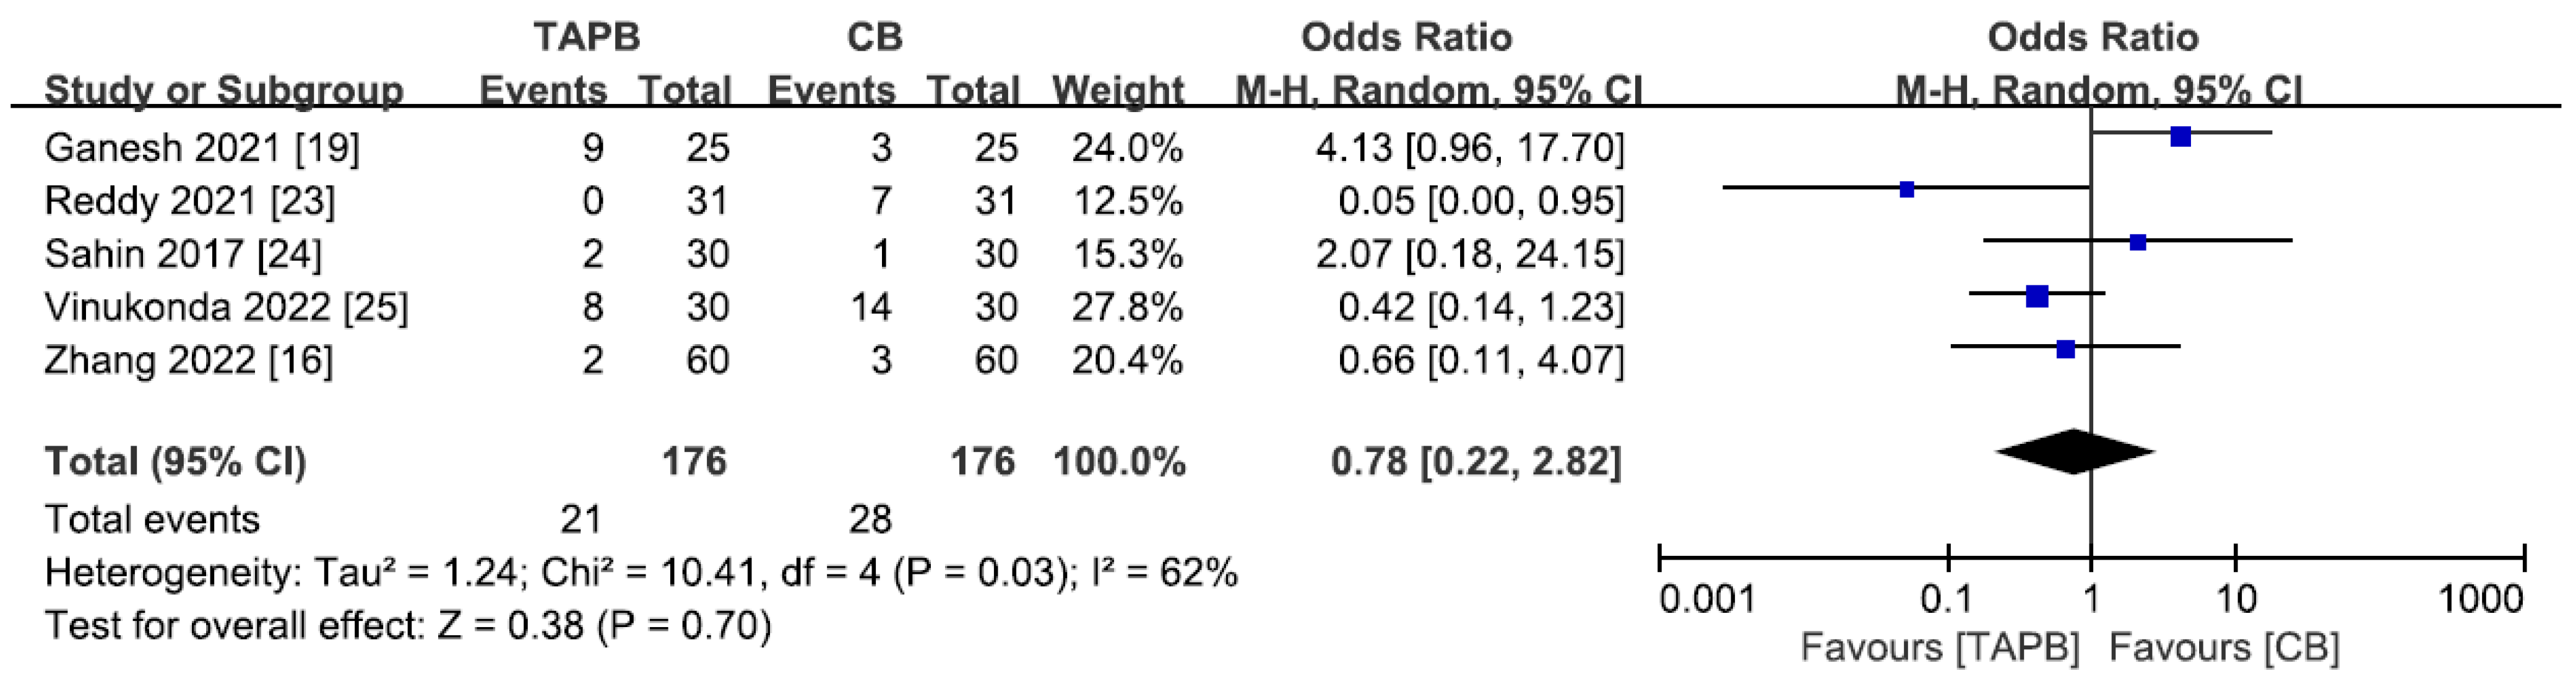This screenshot has height=684, width=2576.
Task: Click the Zhang 2022 study label
Action: point(150,360)
